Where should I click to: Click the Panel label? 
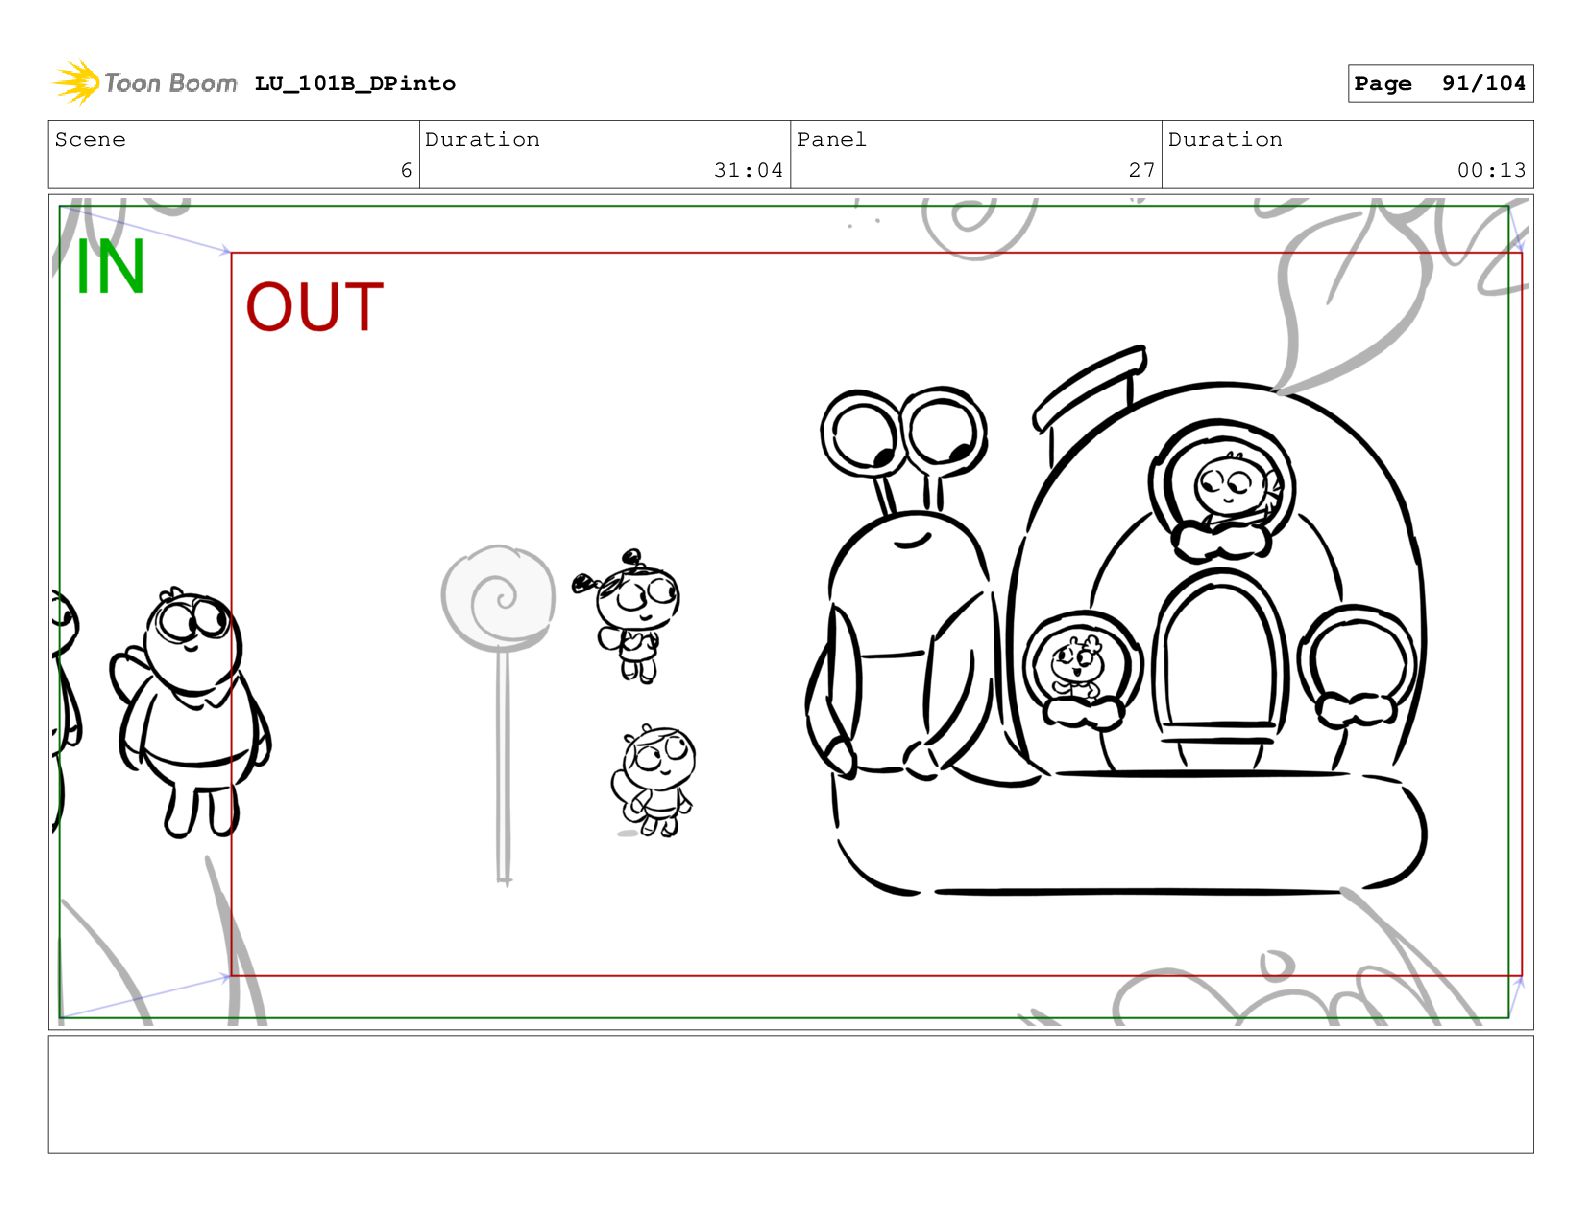click(831, 140)
